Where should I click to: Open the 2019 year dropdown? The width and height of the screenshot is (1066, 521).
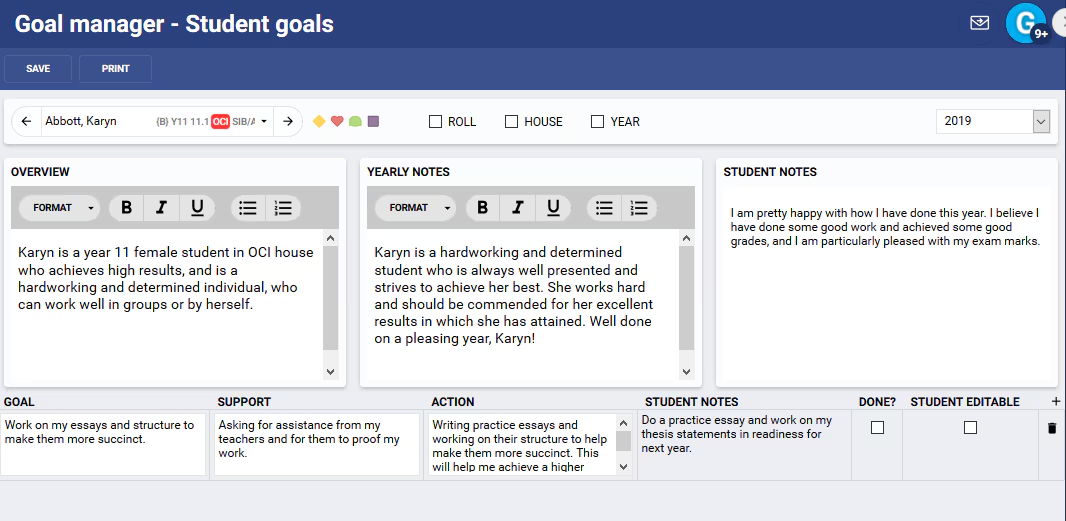tap(993, 122)
